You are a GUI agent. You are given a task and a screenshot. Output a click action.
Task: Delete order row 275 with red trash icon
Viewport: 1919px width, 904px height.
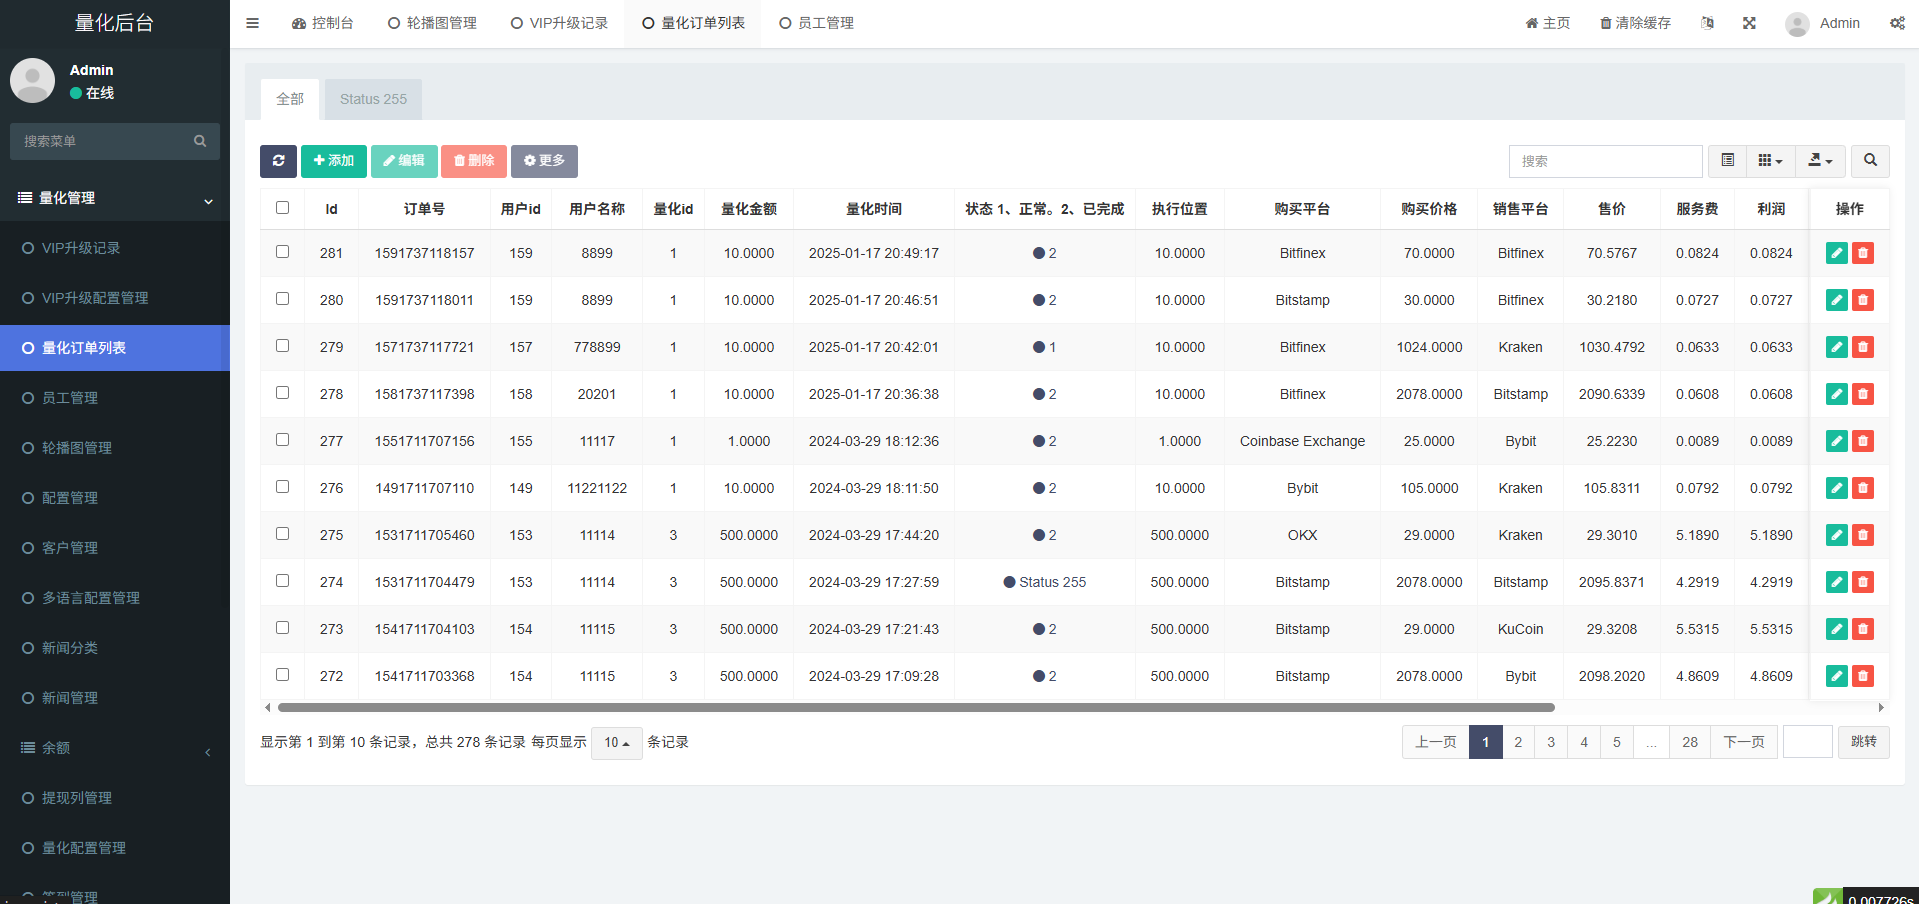pos(1863,535)
